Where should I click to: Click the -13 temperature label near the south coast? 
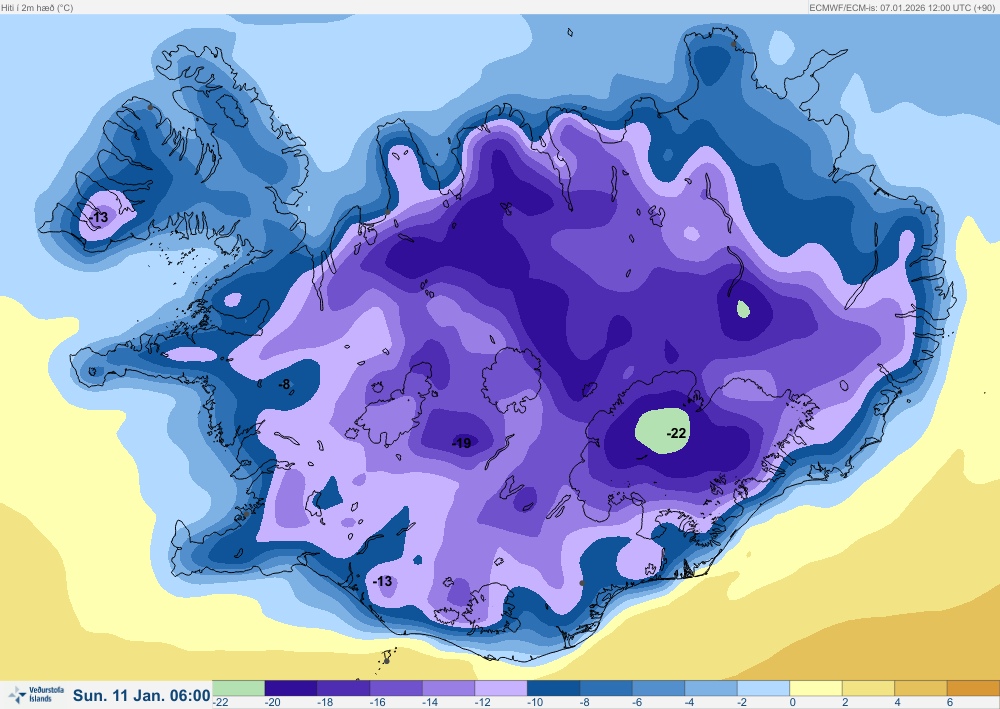click(x=382, y=581)
